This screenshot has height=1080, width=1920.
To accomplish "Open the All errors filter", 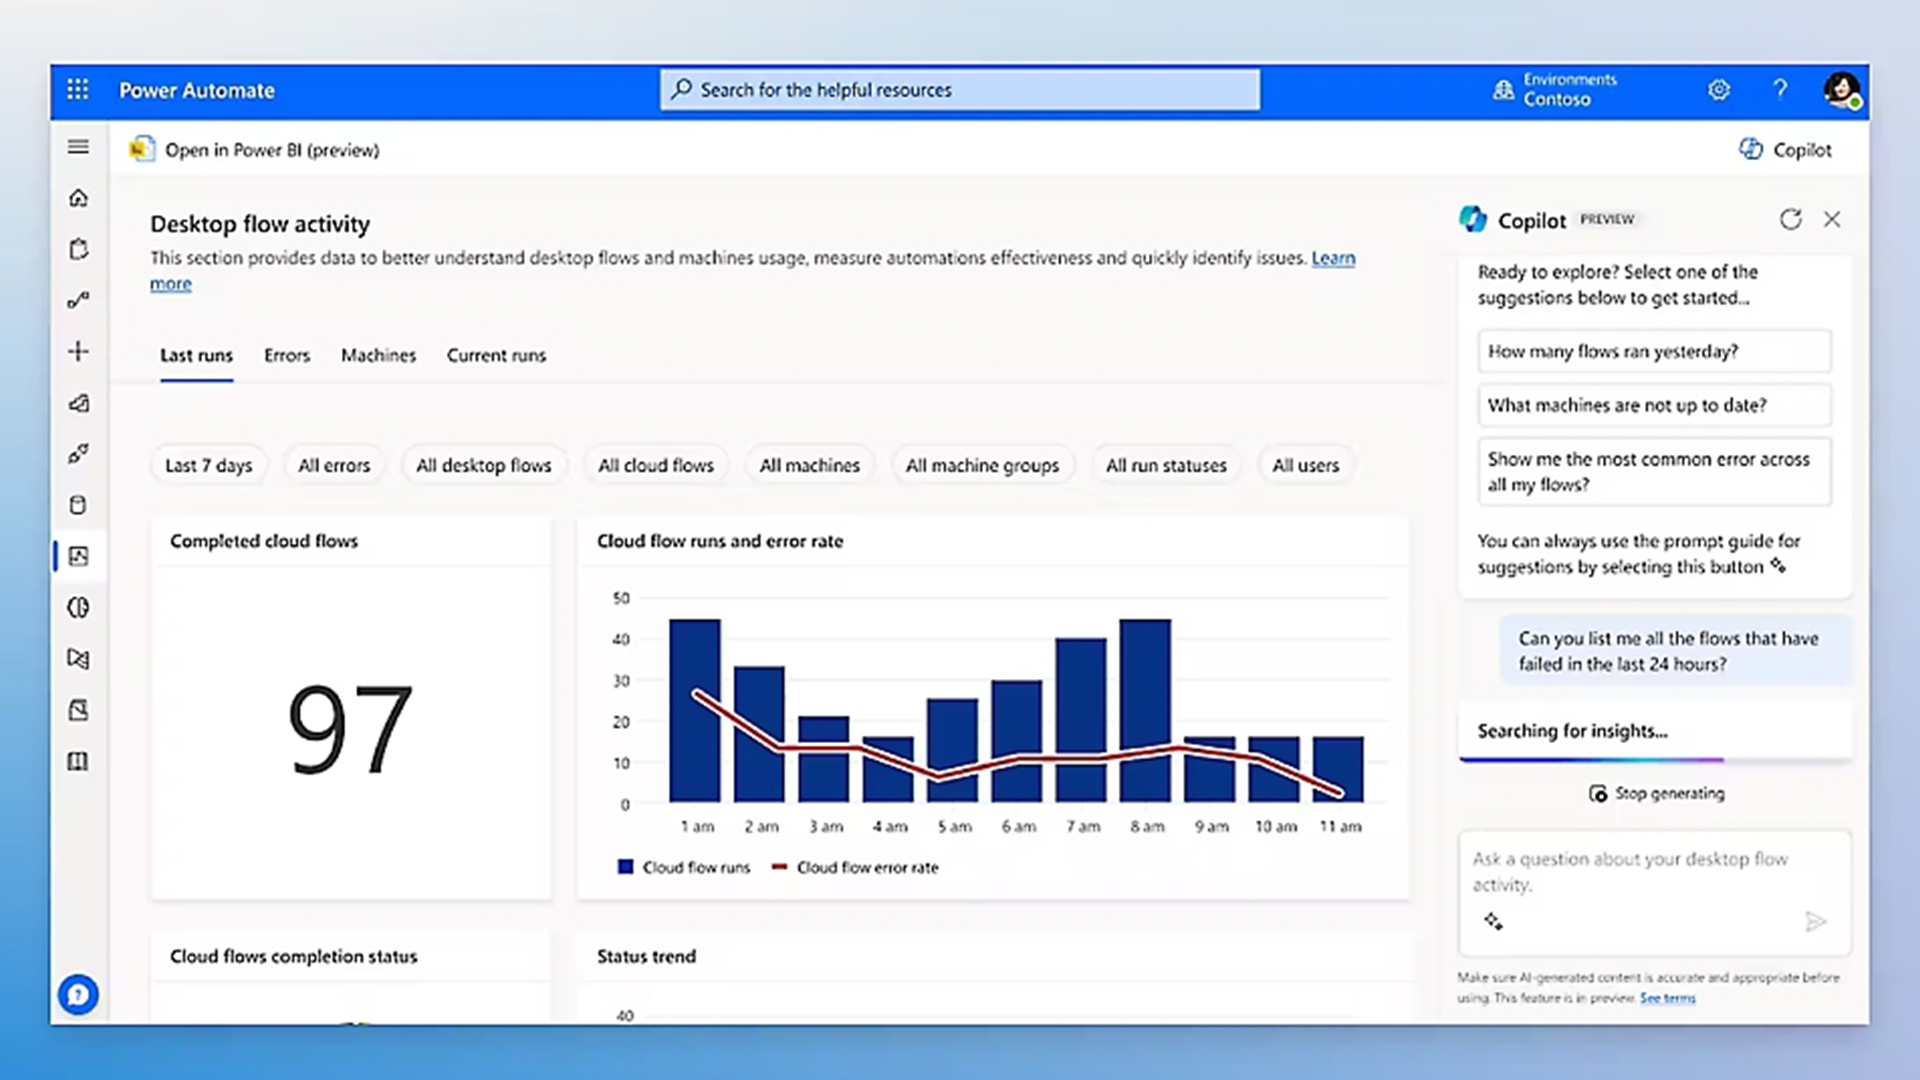I will [x=334, y=465].
